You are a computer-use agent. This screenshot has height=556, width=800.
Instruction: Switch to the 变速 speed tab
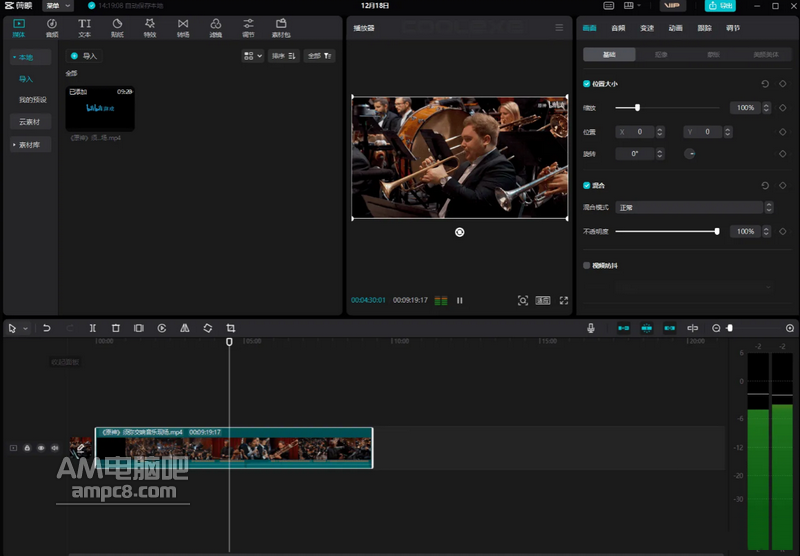coord(647,28)
